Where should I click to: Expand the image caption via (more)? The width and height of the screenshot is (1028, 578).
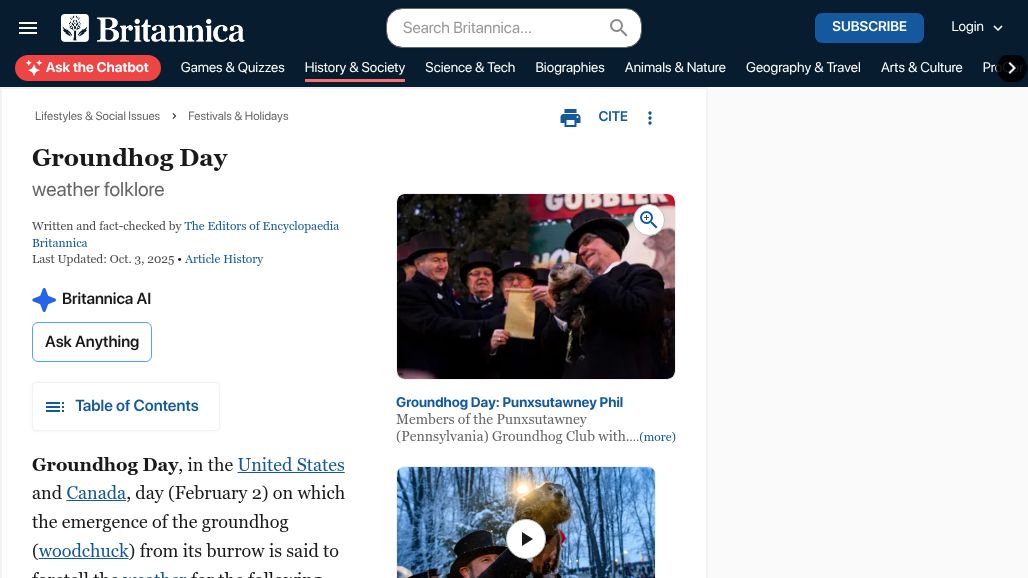click(657, 437)
